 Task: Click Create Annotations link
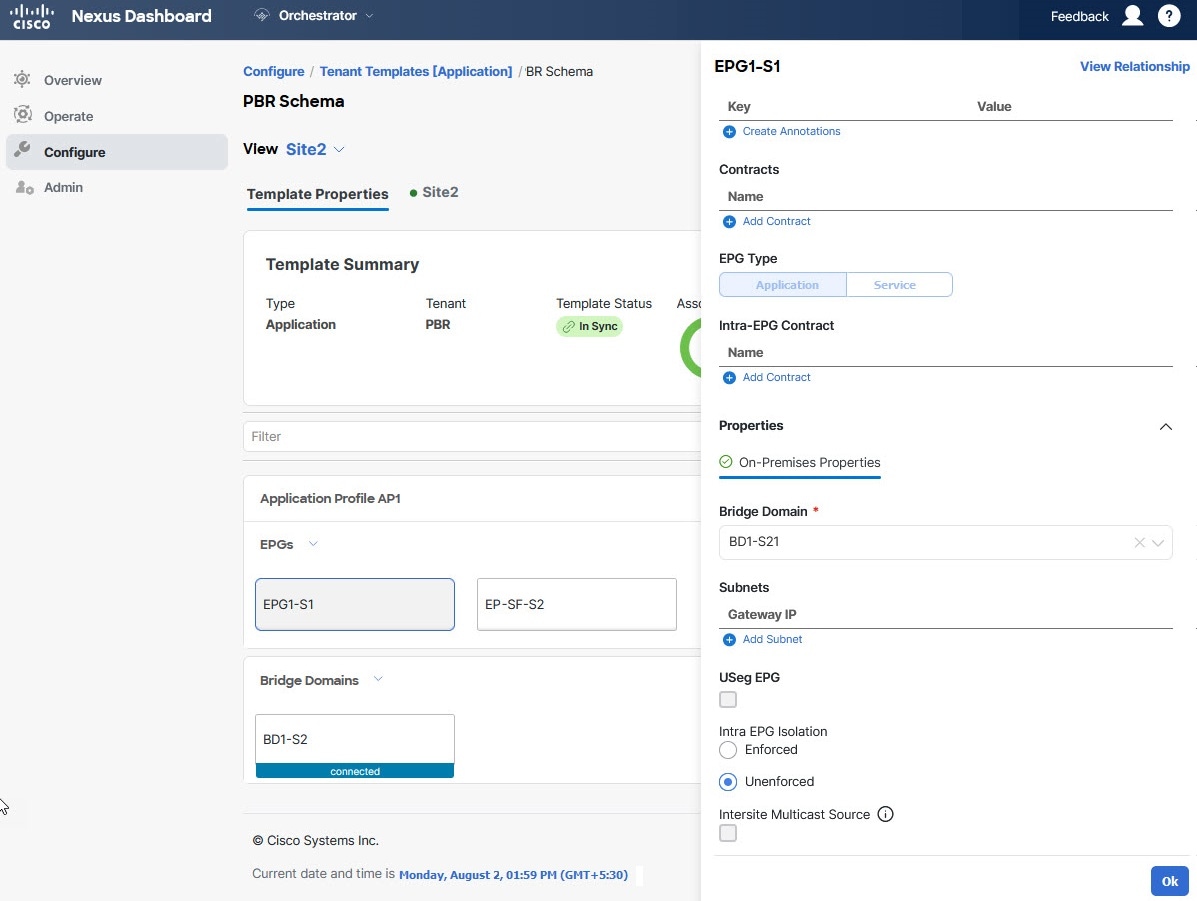791,131
